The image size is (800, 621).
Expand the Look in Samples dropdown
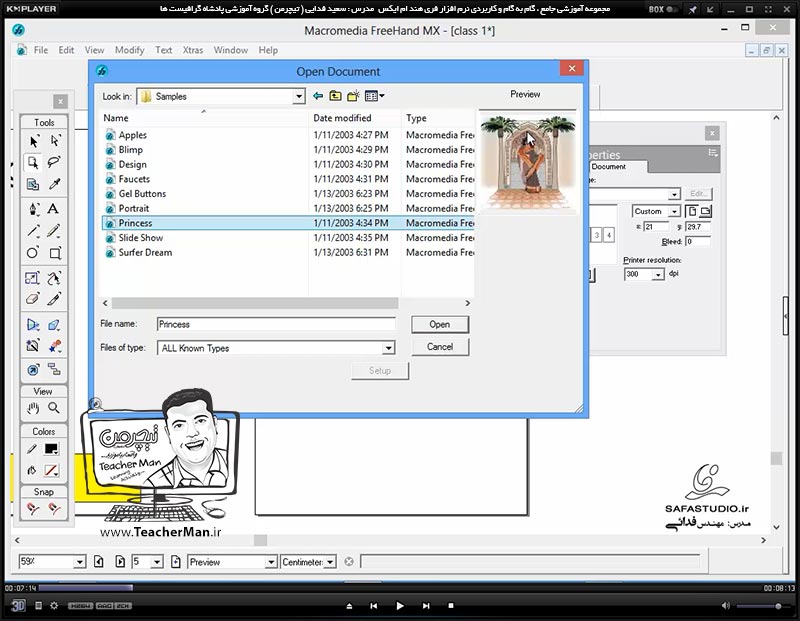pos(298,96)
